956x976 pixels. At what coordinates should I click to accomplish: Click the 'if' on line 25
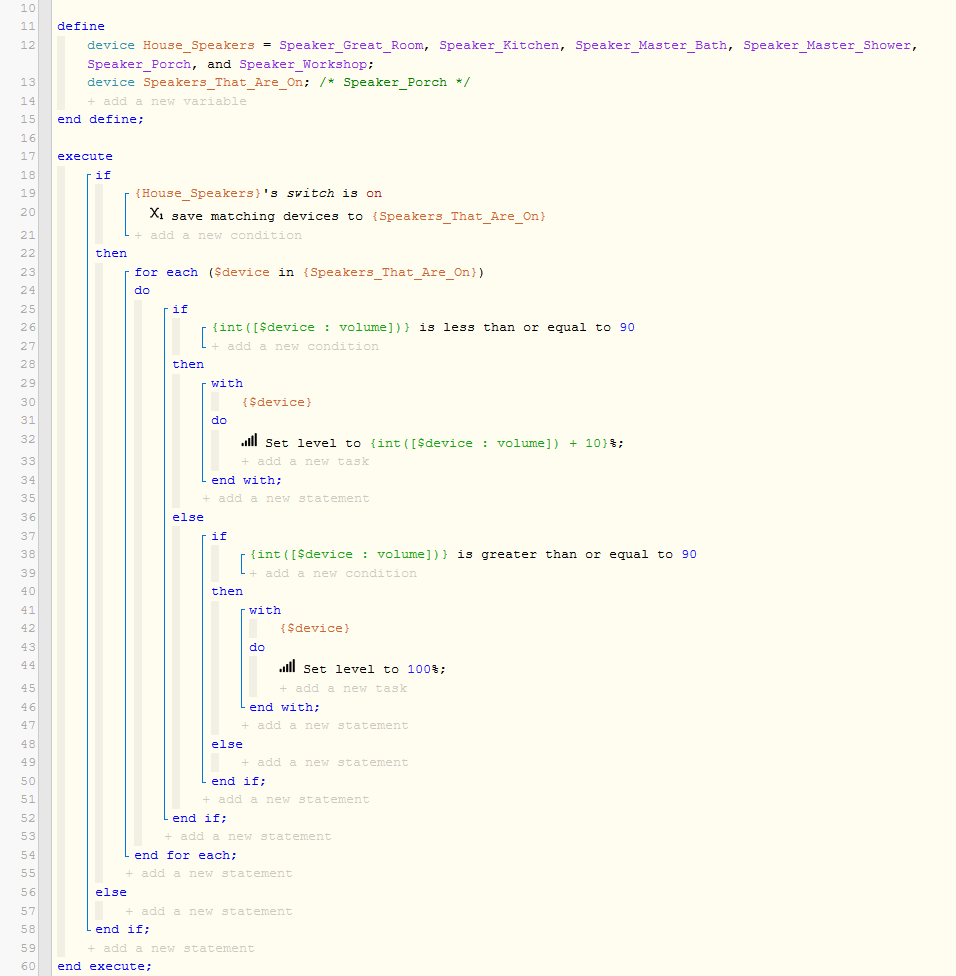180,309
